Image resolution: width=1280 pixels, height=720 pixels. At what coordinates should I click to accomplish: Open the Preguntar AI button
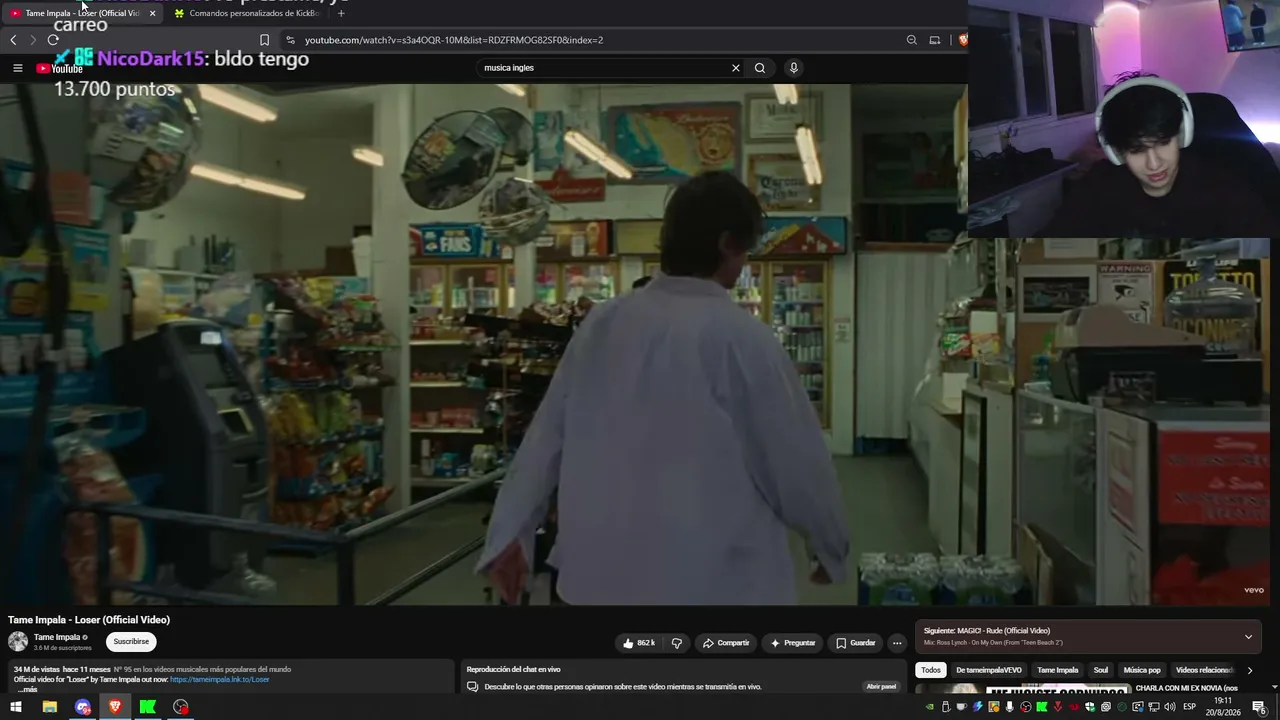(x=793, y=643)
